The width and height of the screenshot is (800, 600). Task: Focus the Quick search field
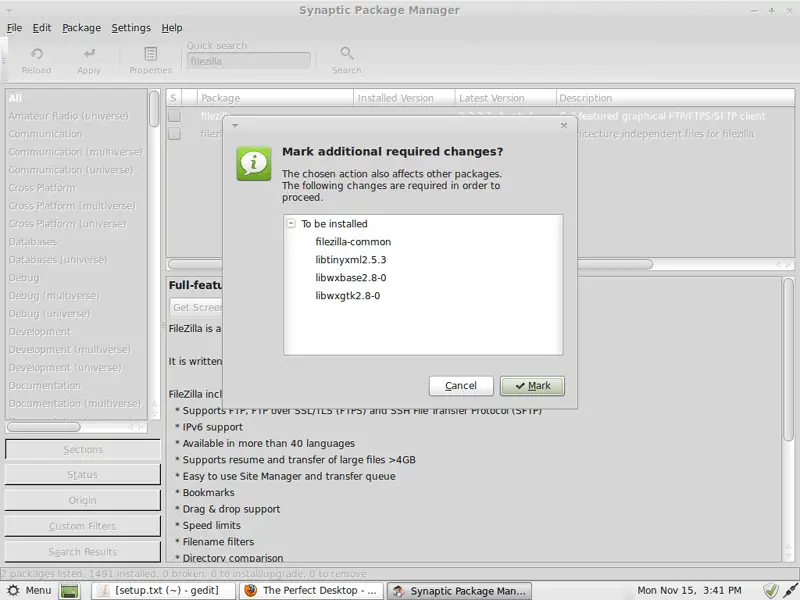249,61
